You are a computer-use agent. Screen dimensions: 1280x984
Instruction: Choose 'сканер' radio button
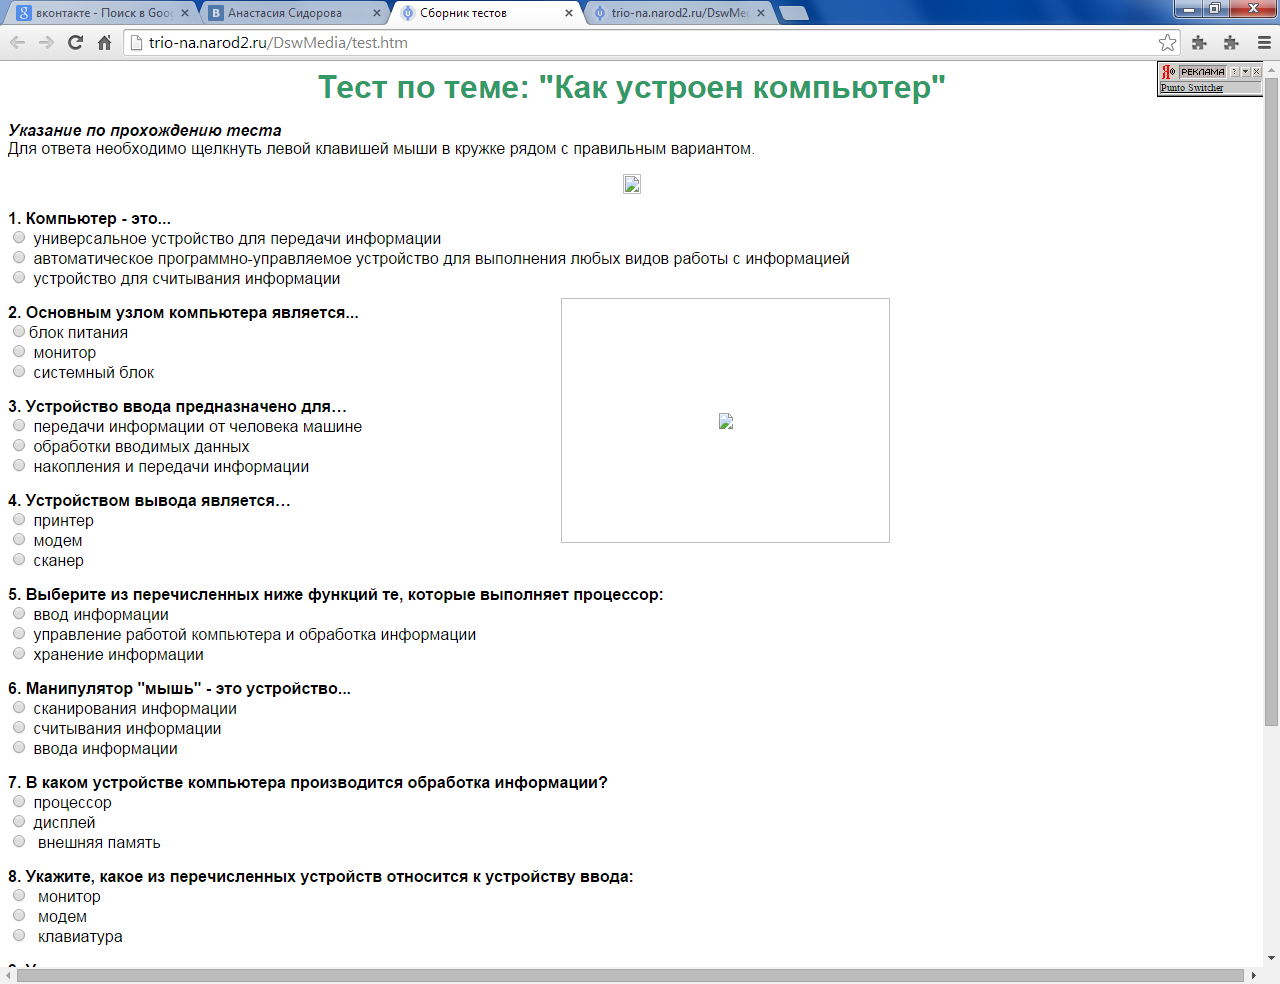(x=19, y=559)
